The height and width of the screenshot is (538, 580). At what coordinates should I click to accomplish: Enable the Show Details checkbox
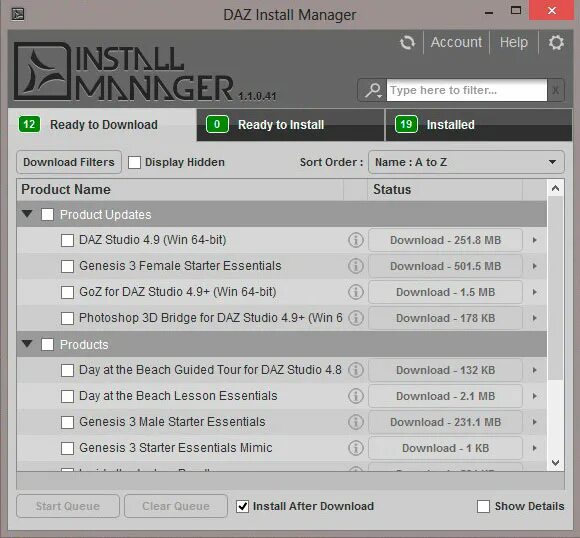coord(483,506)
